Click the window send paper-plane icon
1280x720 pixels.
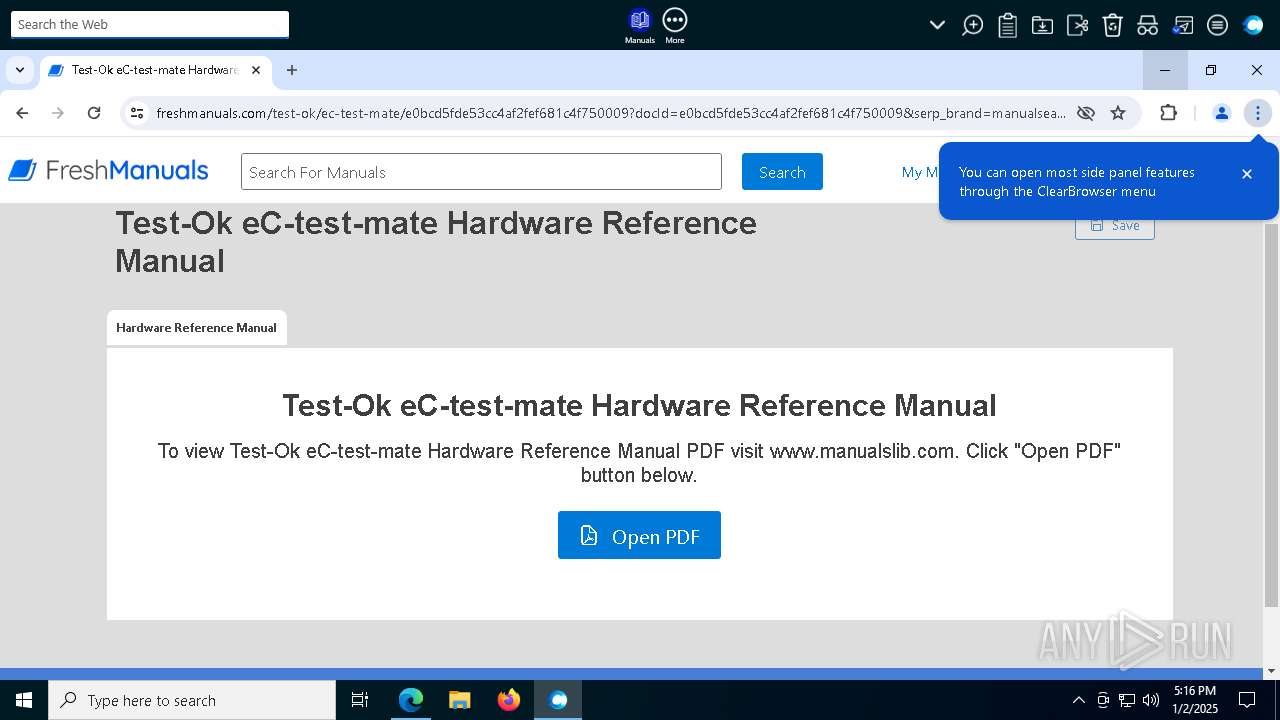tap(1182, 25)
